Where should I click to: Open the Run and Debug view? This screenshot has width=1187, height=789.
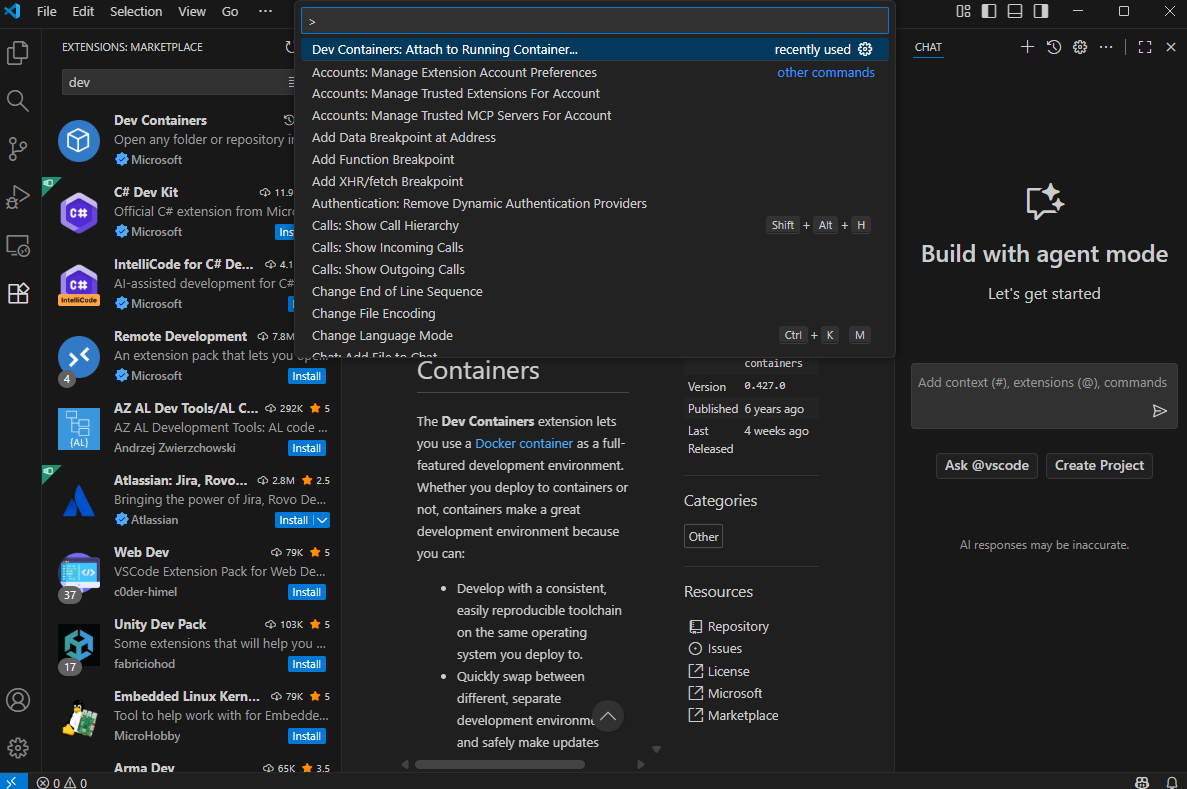(17, 197)
